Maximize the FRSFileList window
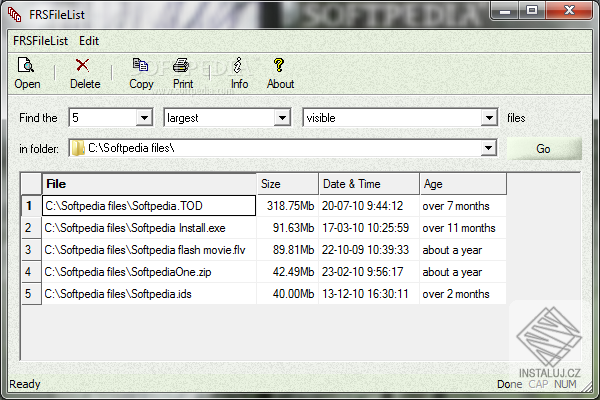600x400 pixels. 532,11
